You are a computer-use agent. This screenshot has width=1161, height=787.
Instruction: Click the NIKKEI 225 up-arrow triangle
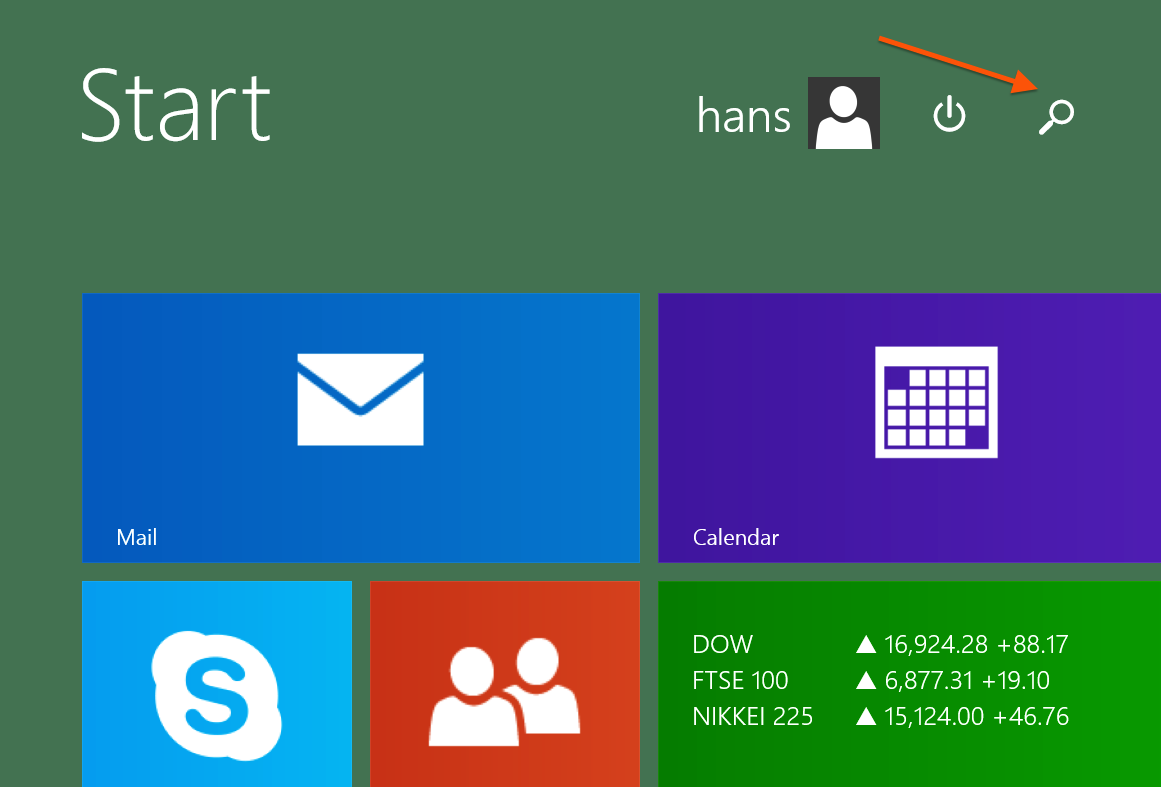pos(866,717)
